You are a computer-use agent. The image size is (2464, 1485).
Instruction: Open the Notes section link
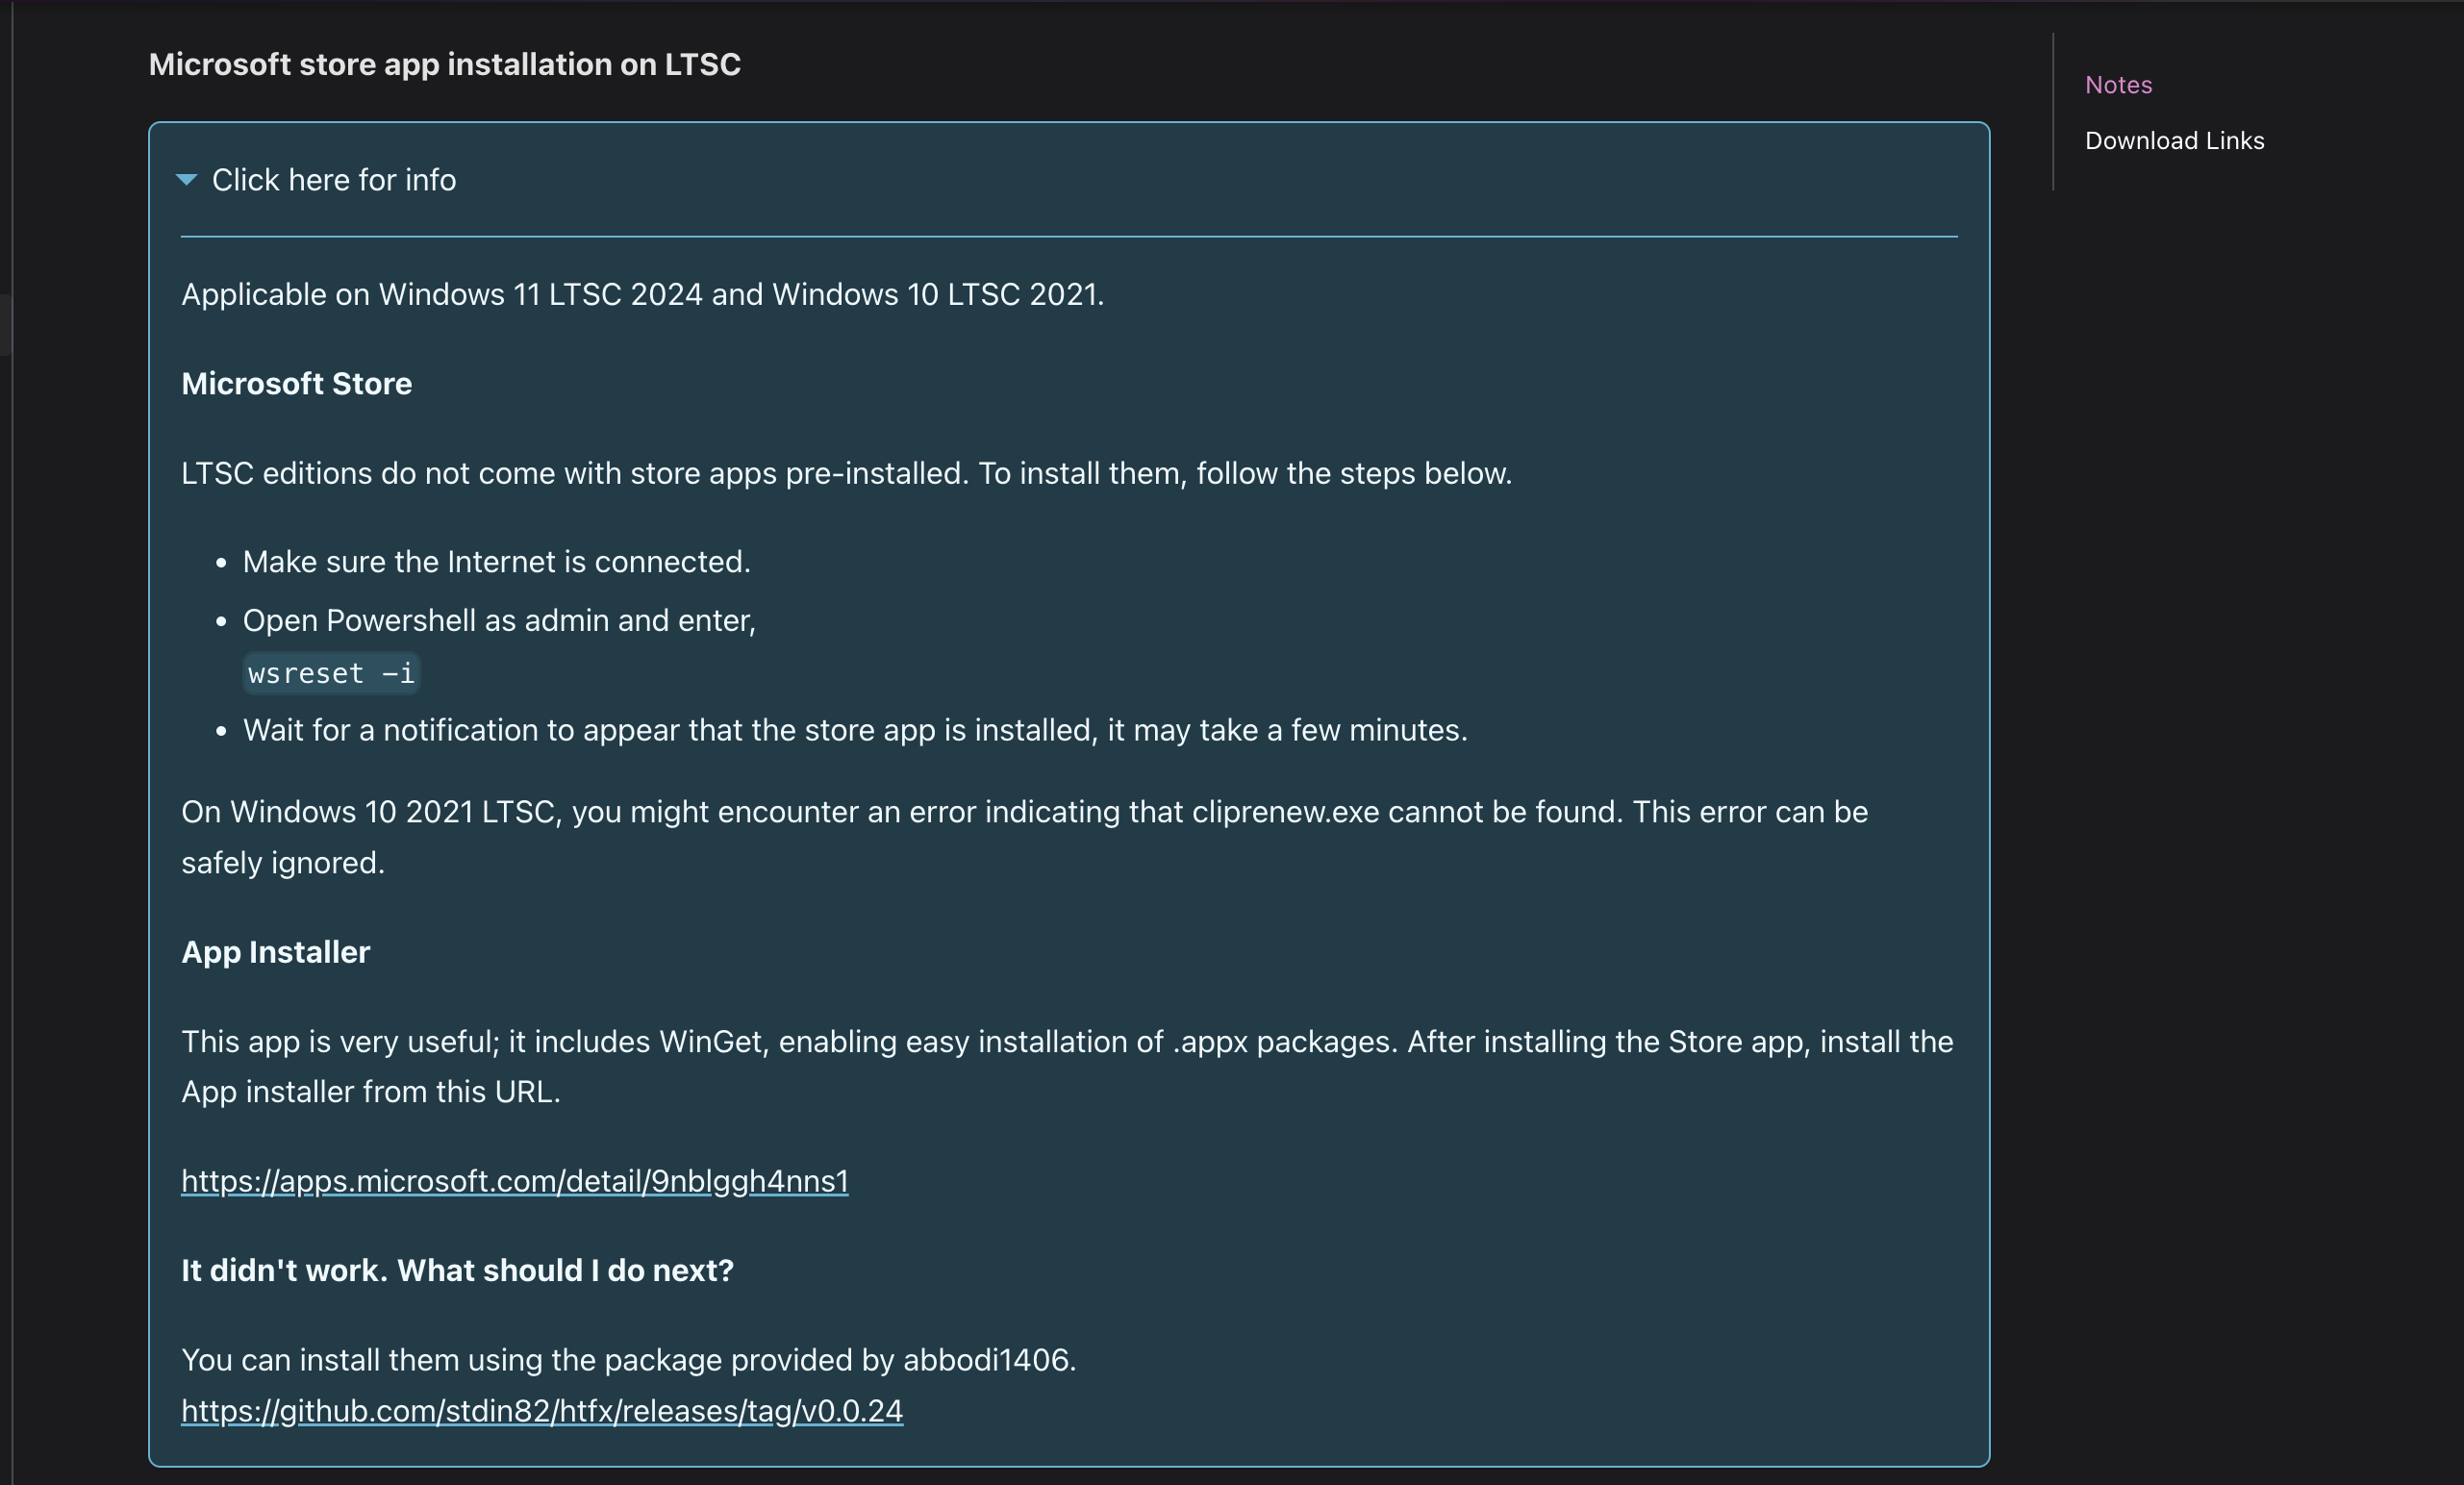pyautogui.click(x=2118, y=85)
